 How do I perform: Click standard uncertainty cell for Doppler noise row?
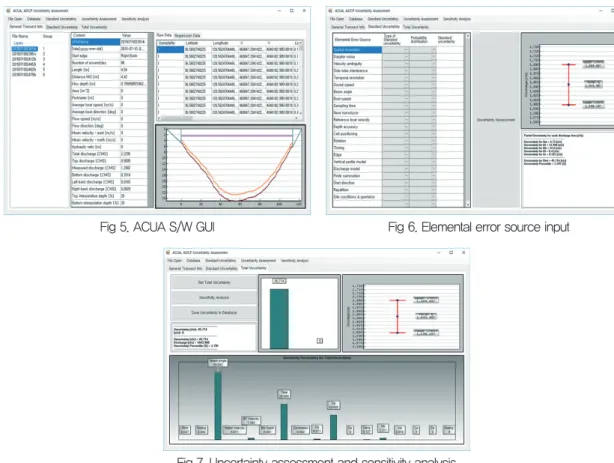[450, 57]
